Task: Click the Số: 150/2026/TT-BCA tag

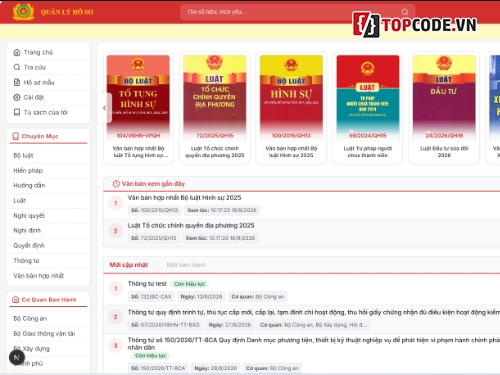Action: pyautogui.click(x=158, y=368)
